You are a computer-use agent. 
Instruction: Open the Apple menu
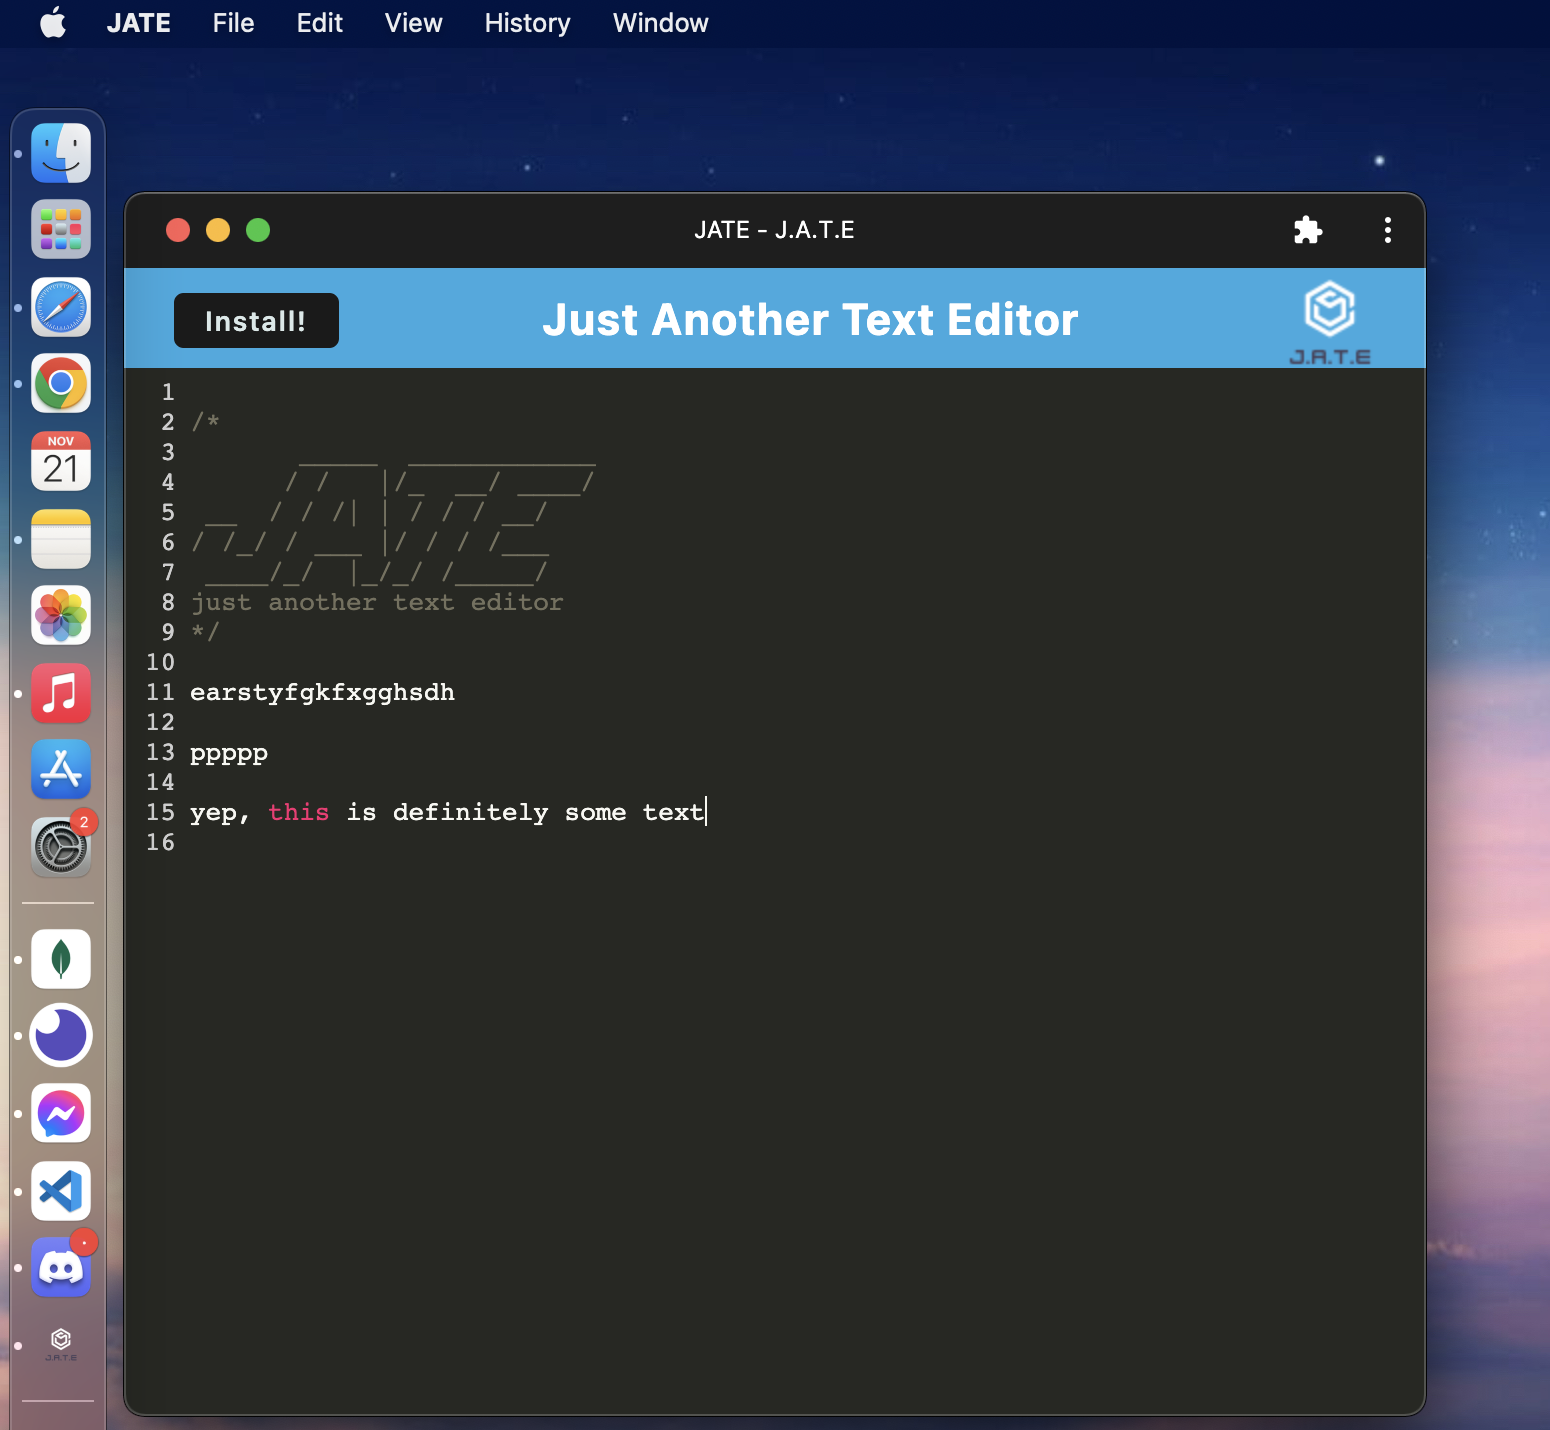53,23
